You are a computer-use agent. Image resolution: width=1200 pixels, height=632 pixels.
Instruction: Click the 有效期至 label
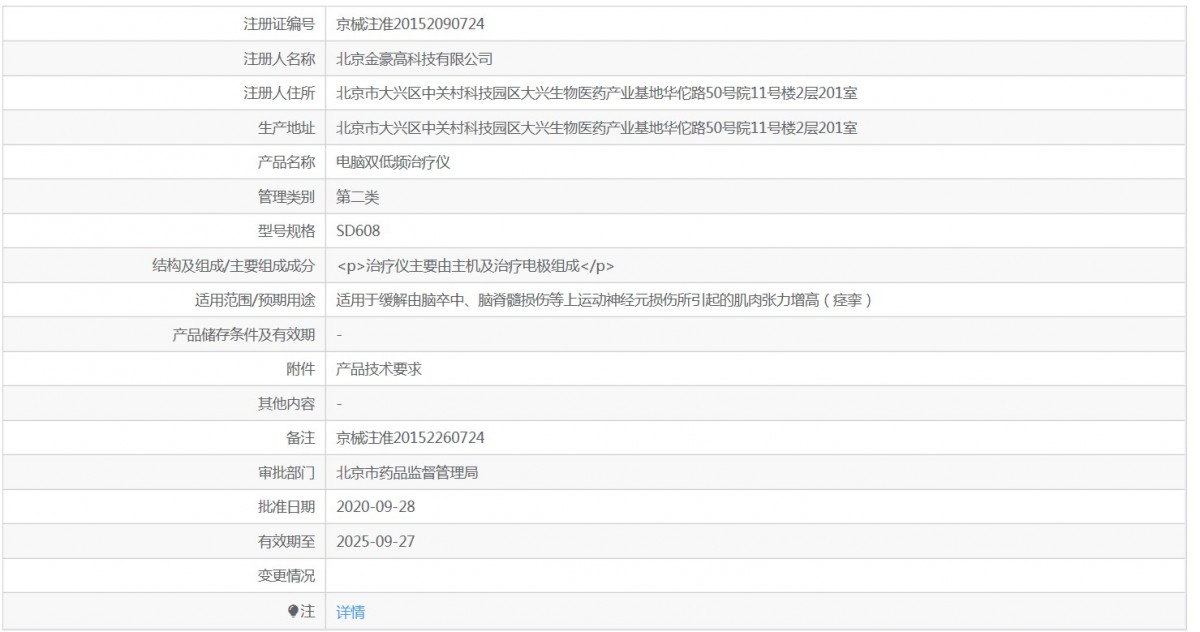(286, 542)
